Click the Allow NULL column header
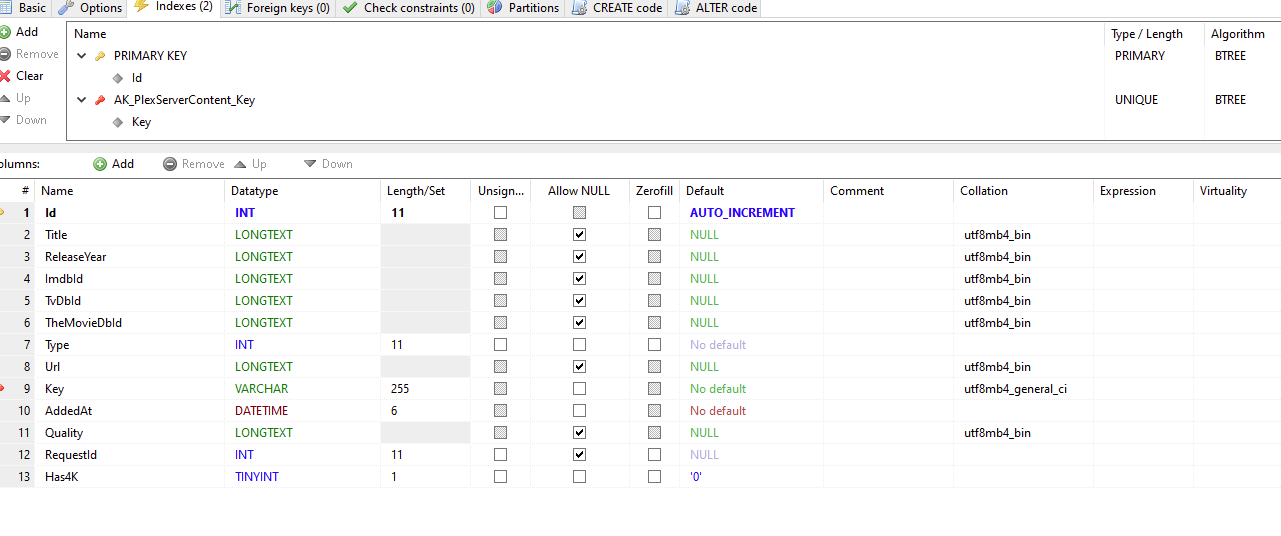This screenshot has height=536, width=1281. [578, 191]
